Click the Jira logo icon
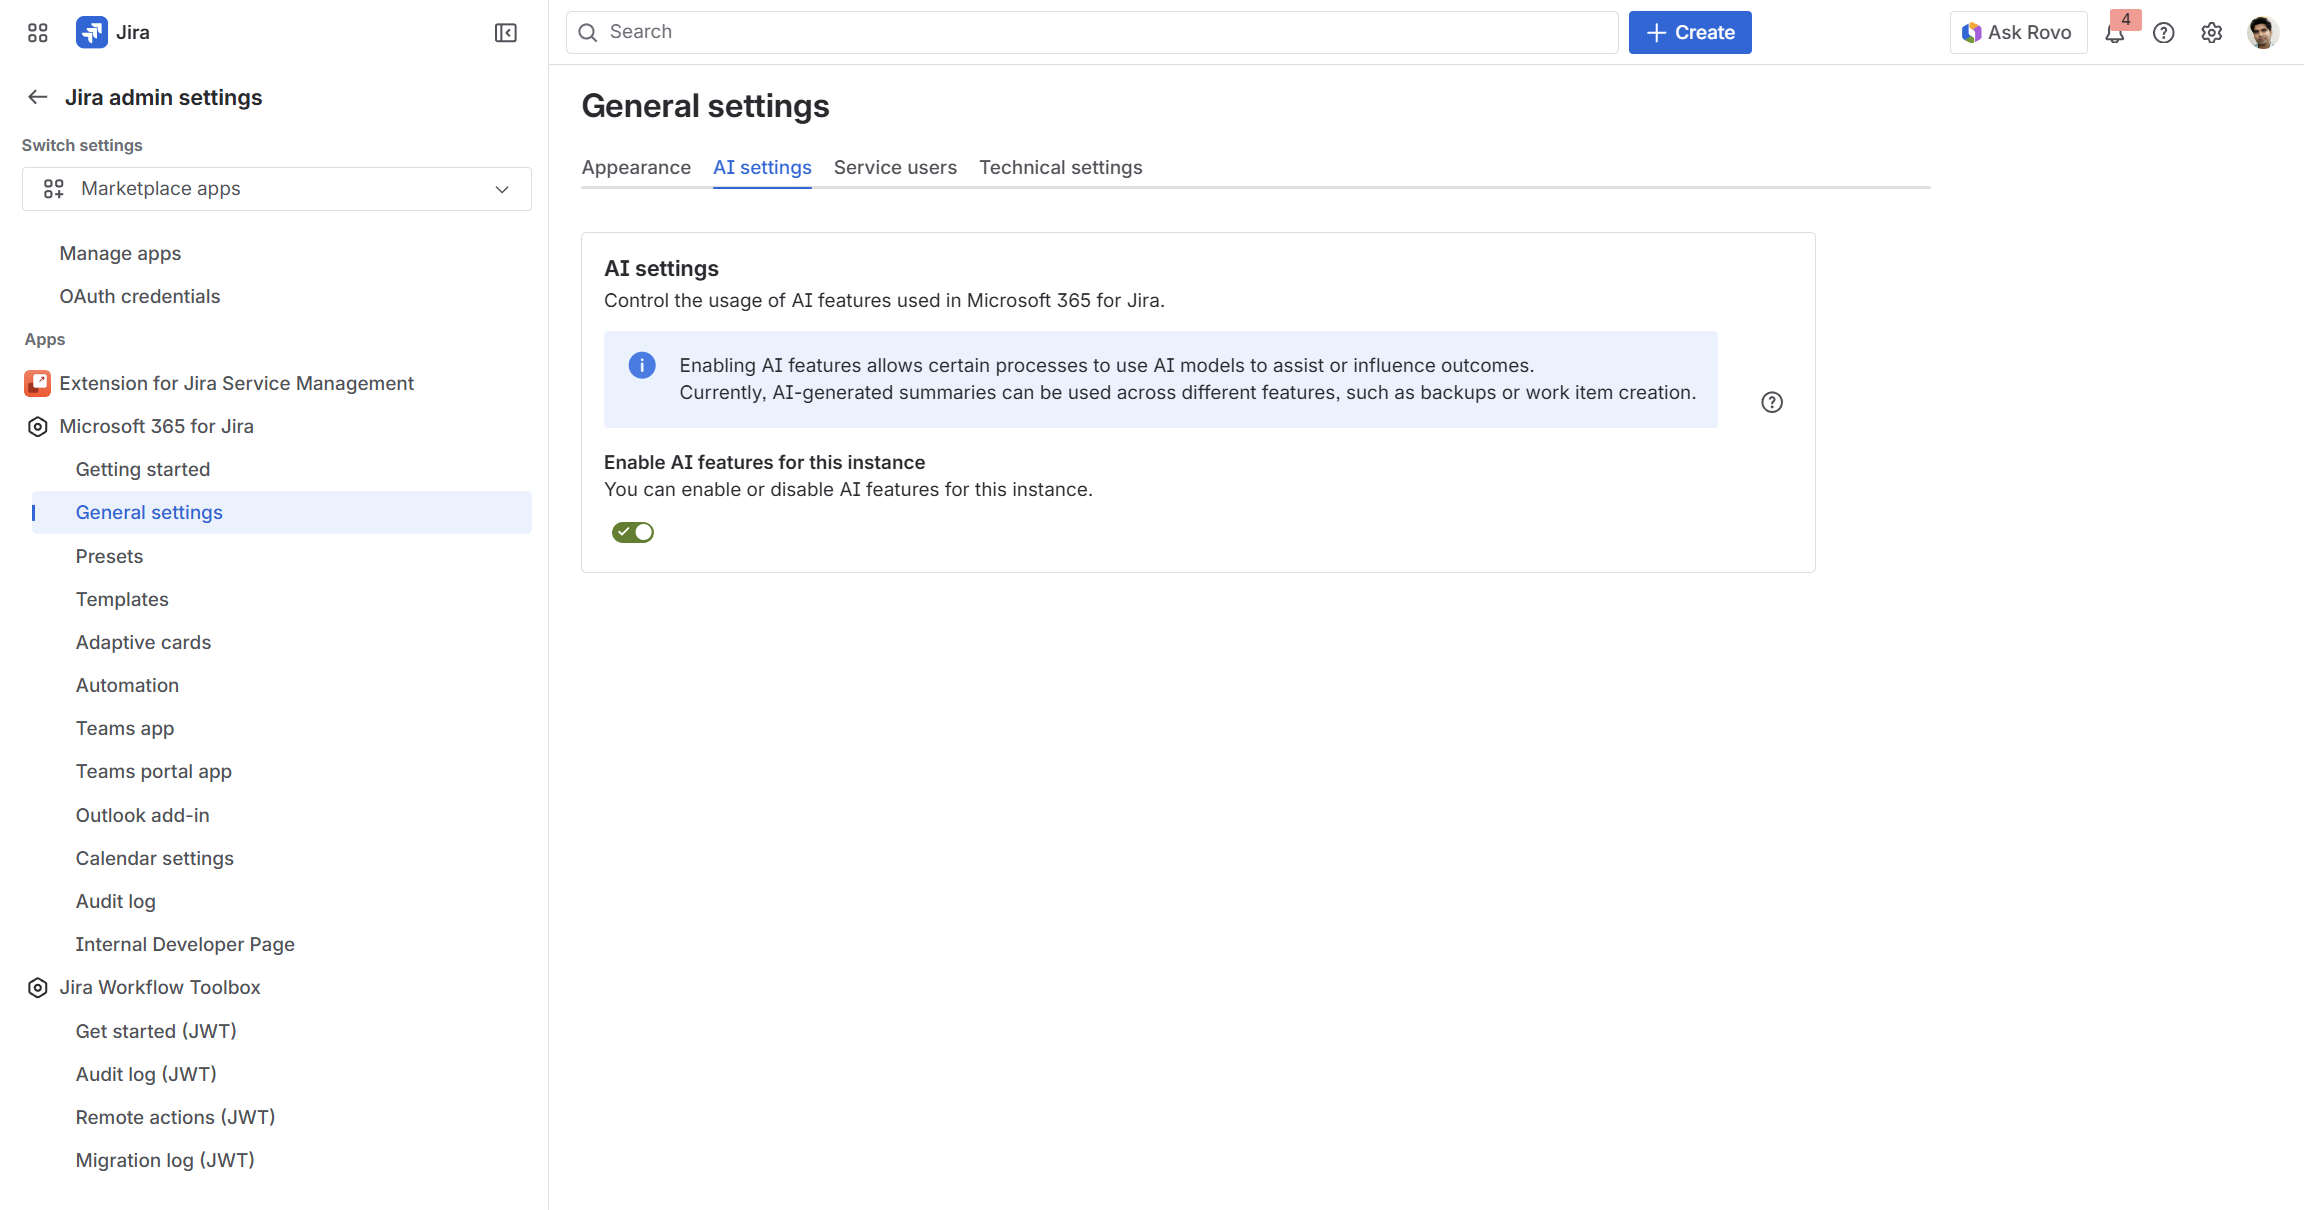 [92, 33]
